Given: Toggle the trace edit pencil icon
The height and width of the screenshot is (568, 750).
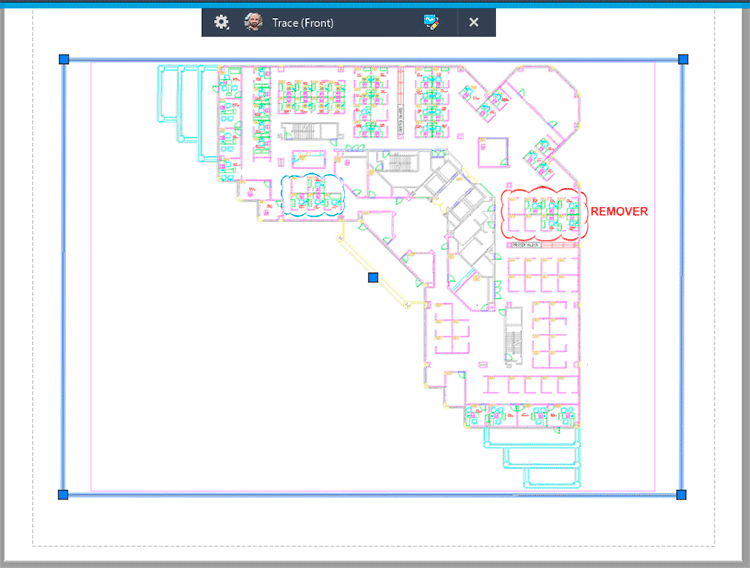Looking at the screenshot, I should click(x=431, y=22).
